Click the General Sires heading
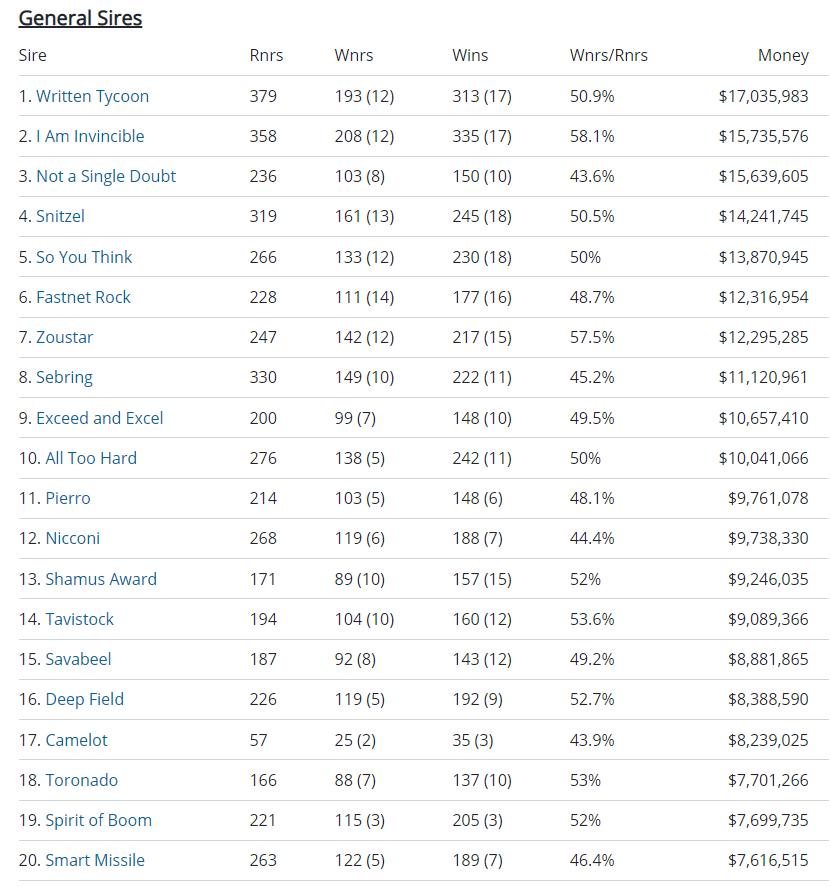Viewport: 831px width, 887px height. click(x=80, y=18)
